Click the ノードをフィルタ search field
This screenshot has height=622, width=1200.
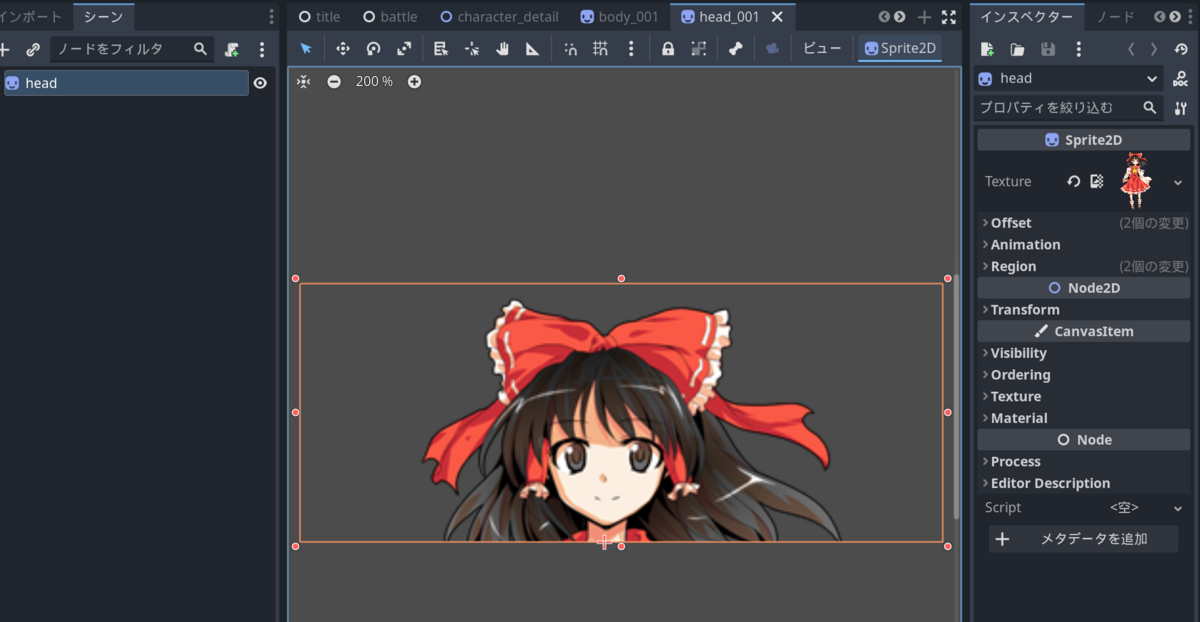pyautogui.click(x=131, y=49)
